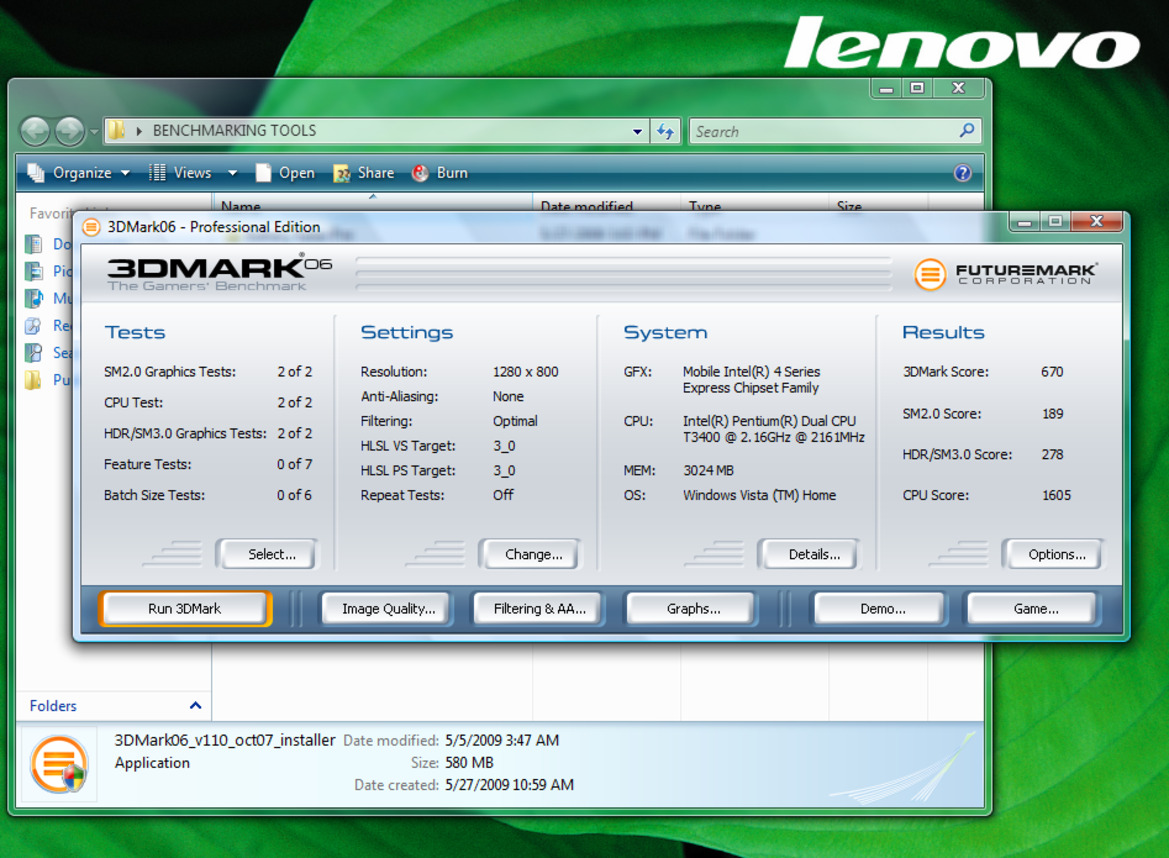Click Explorer Forward arrow button
The width and height of the screenshot is (1169, 858).
coord(69,132)
